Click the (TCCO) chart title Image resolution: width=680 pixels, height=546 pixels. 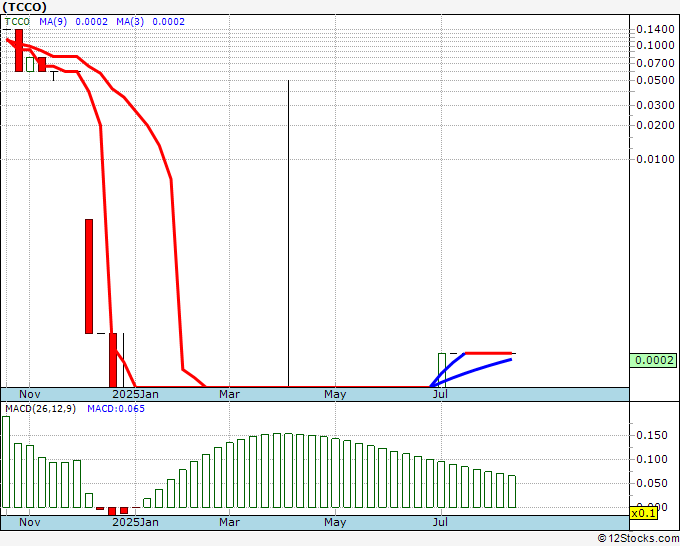25,7
